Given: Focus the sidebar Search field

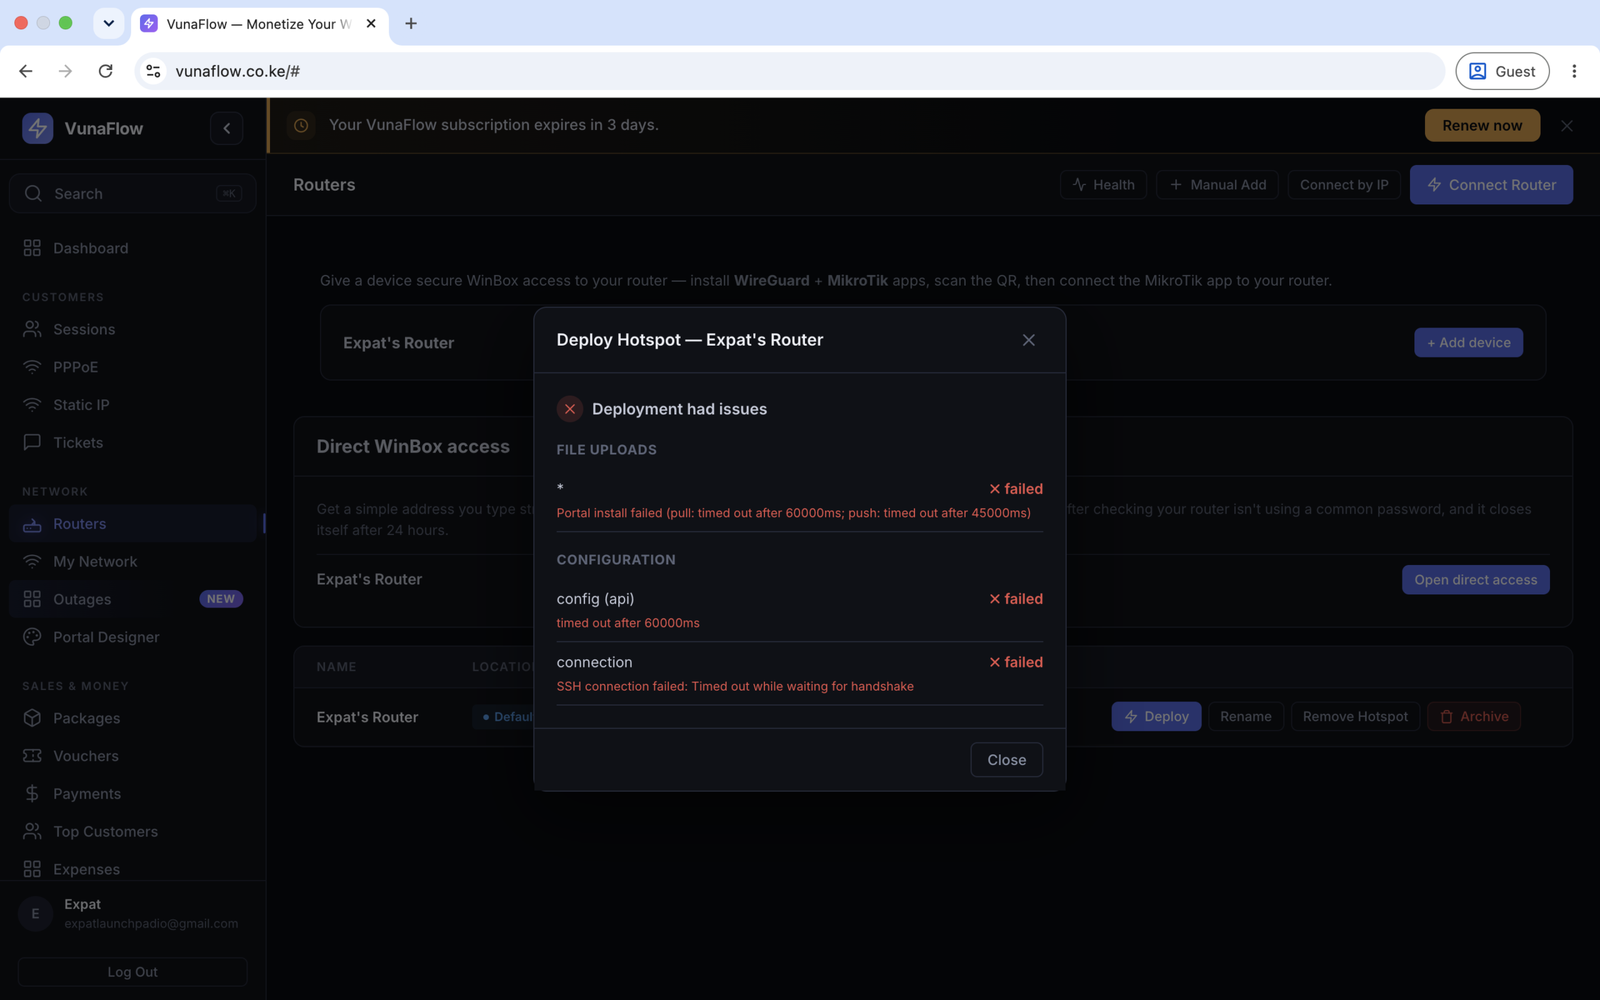Looking at the screenshot, I should [133, 194].
